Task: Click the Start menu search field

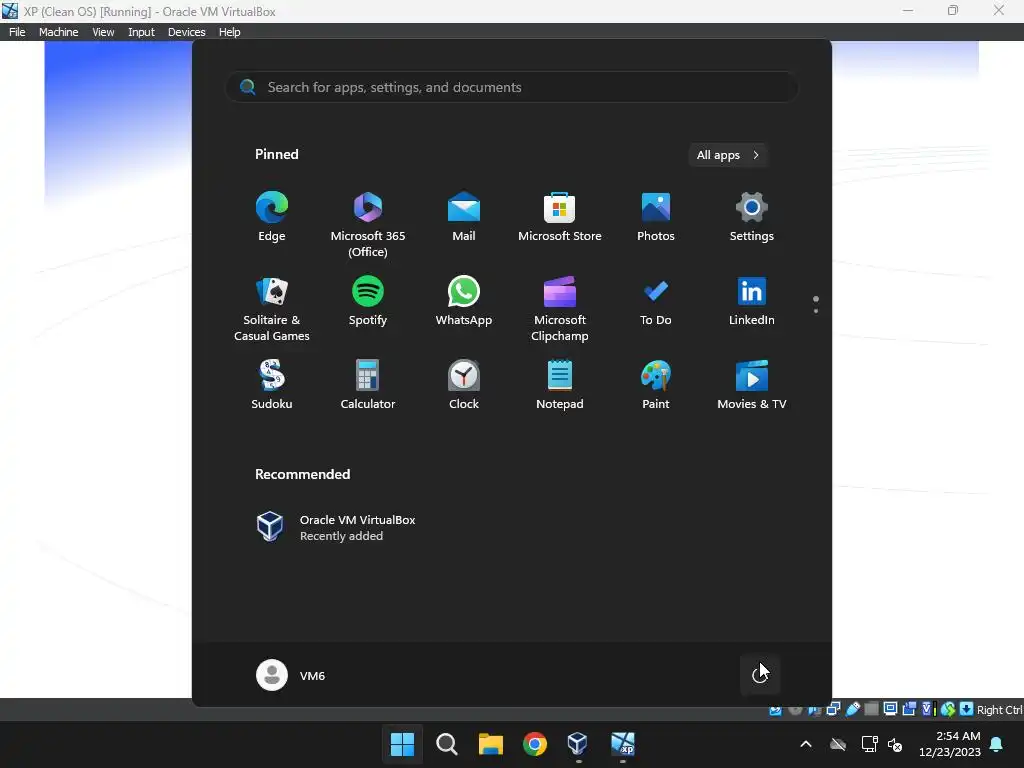Action: [x=511, y=87]
